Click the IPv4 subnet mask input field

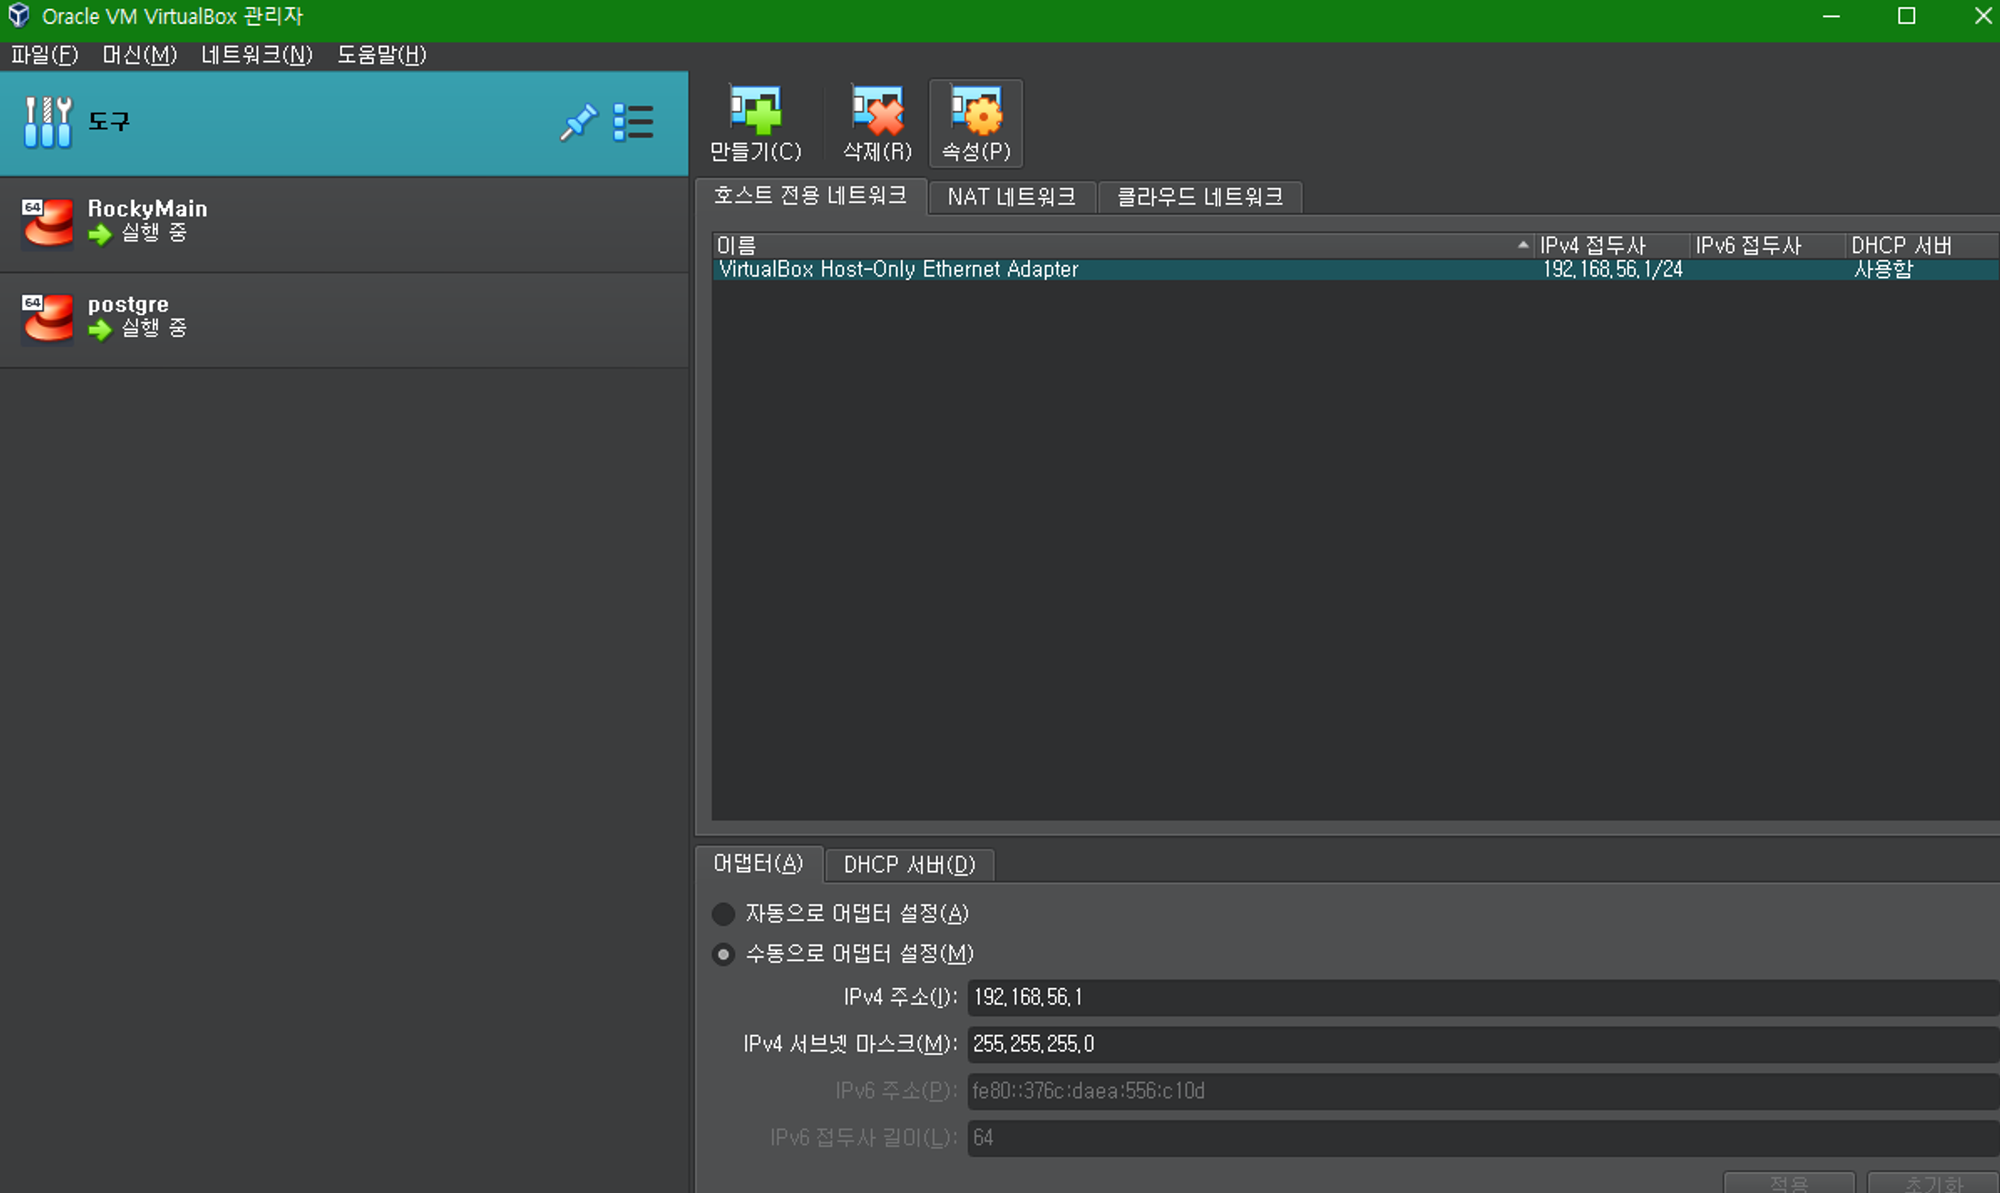pyautogui.click(x=1483, y=1044)
